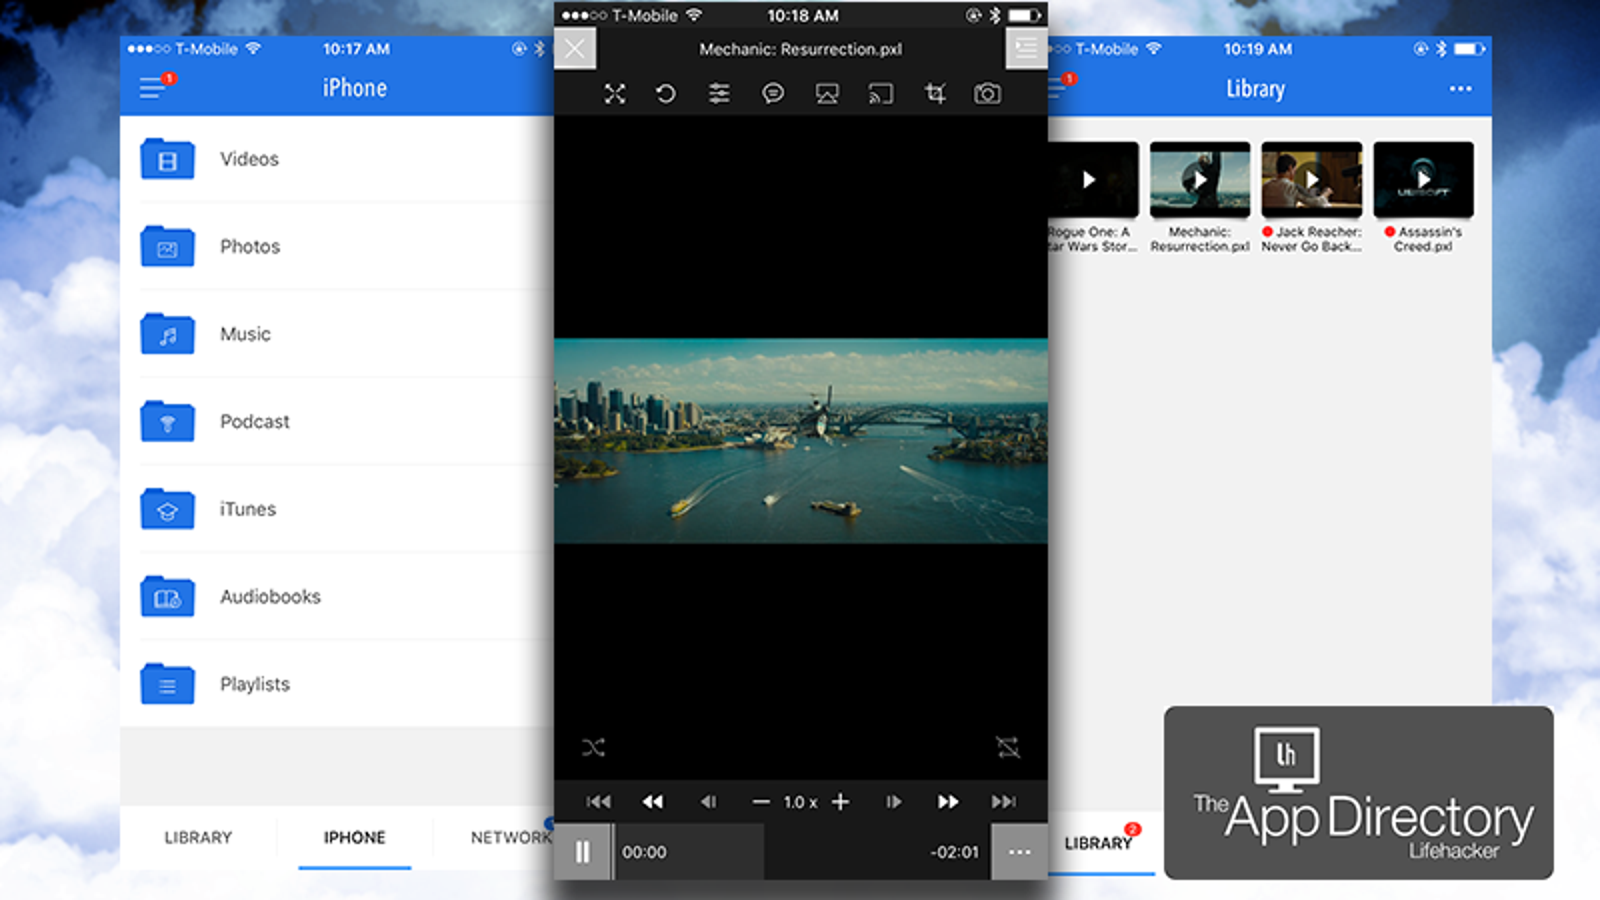Open the Podcast folder
Image resolution: width=1600 pixels, height=900 pixels.
(337, 421)
